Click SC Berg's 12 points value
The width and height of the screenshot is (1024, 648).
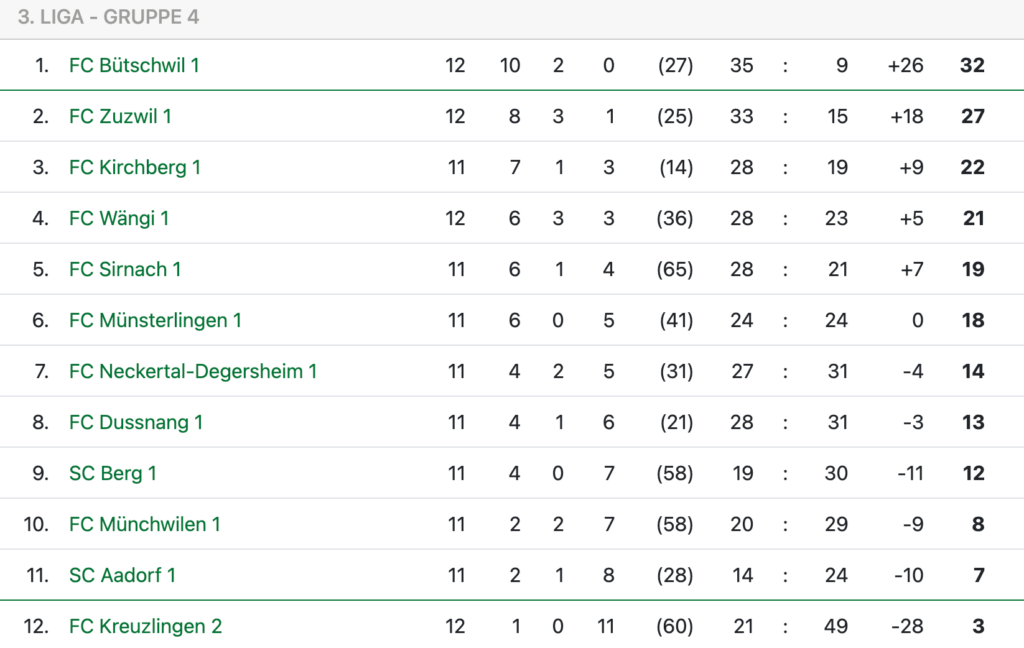point(973,473)
